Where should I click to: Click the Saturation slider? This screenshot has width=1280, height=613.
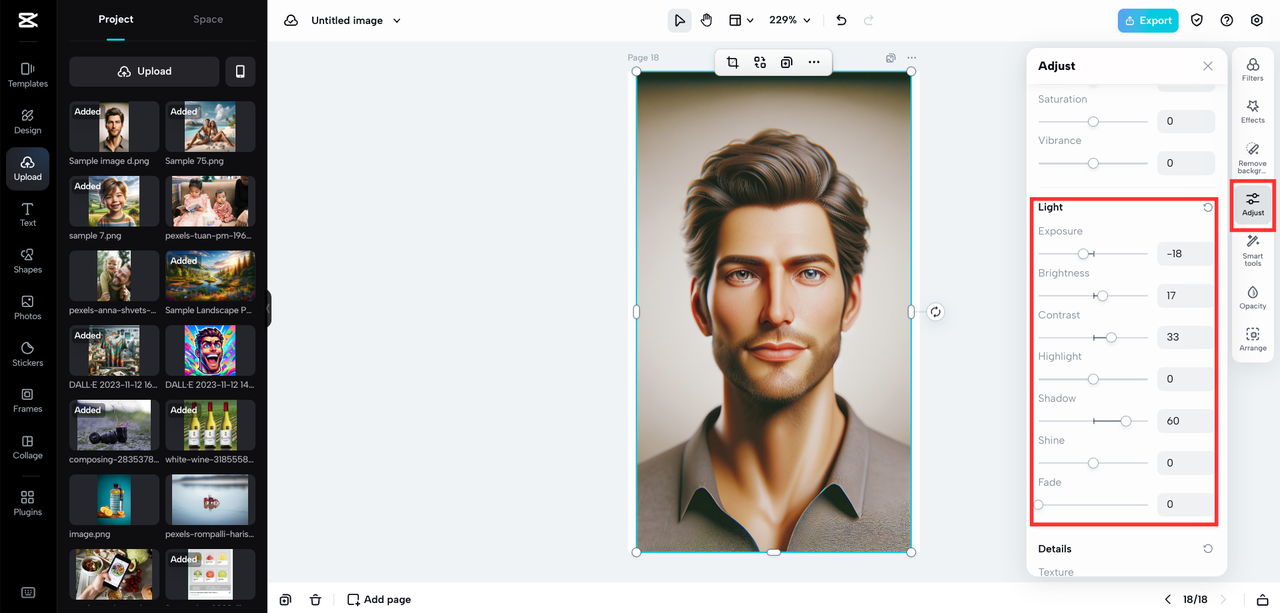tap(1093, 121)
